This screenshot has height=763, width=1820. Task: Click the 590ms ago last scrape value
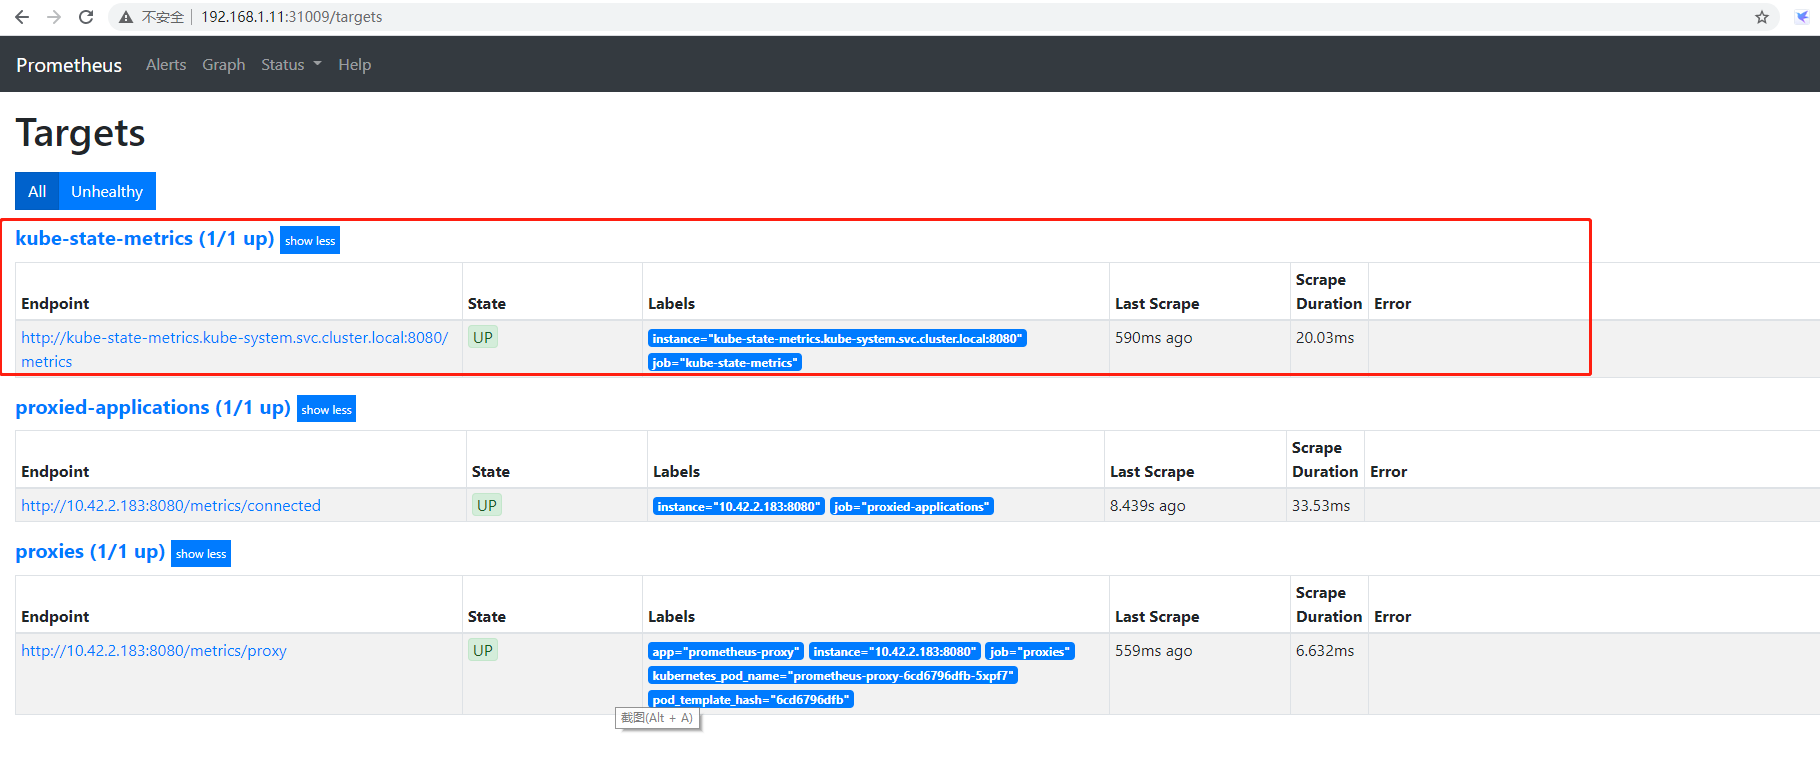1154,338
